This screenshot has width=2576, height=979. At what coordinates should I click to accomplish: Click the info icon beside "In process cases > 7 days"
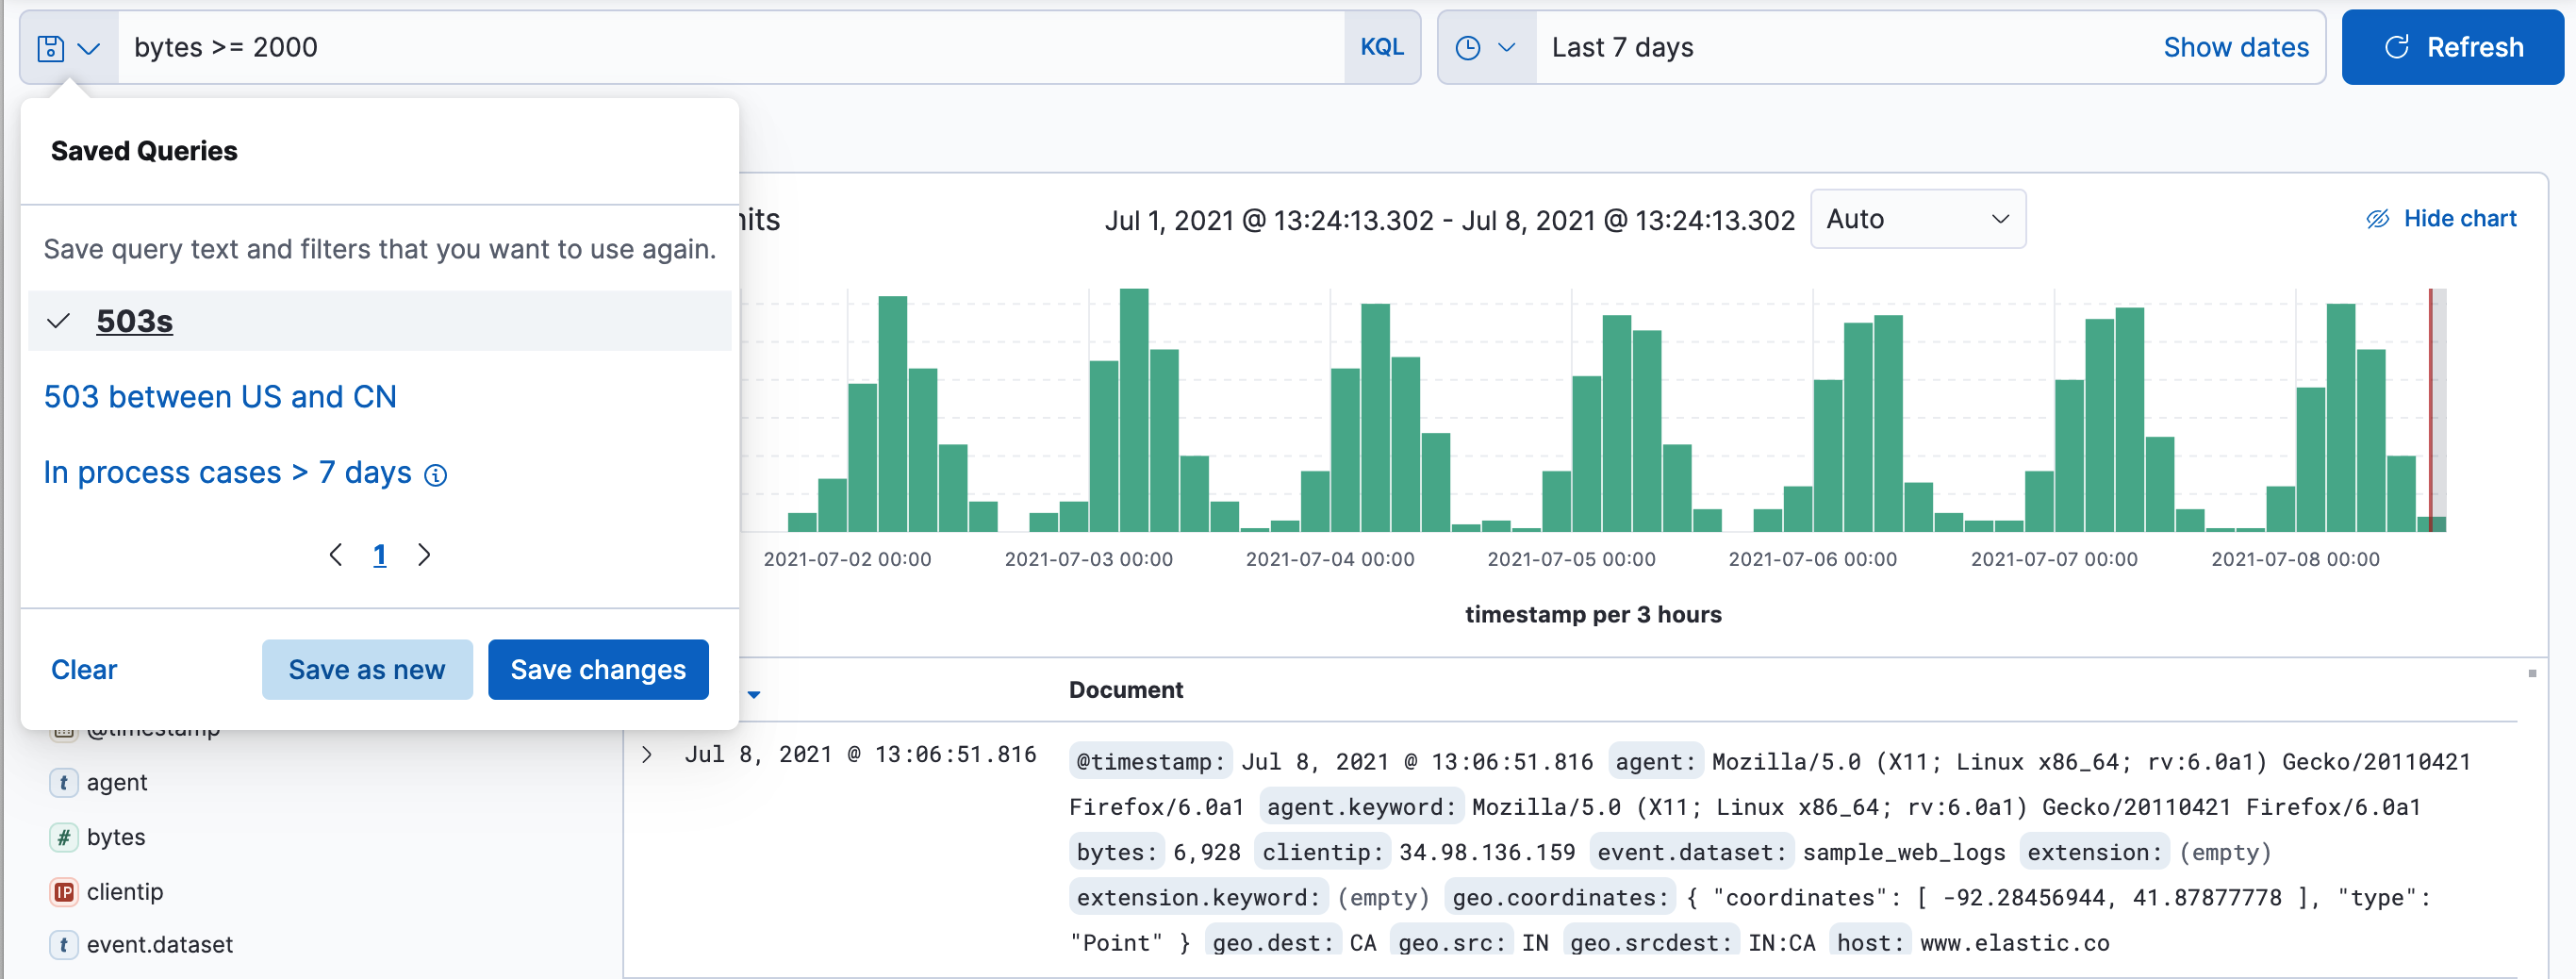point(436,475)
